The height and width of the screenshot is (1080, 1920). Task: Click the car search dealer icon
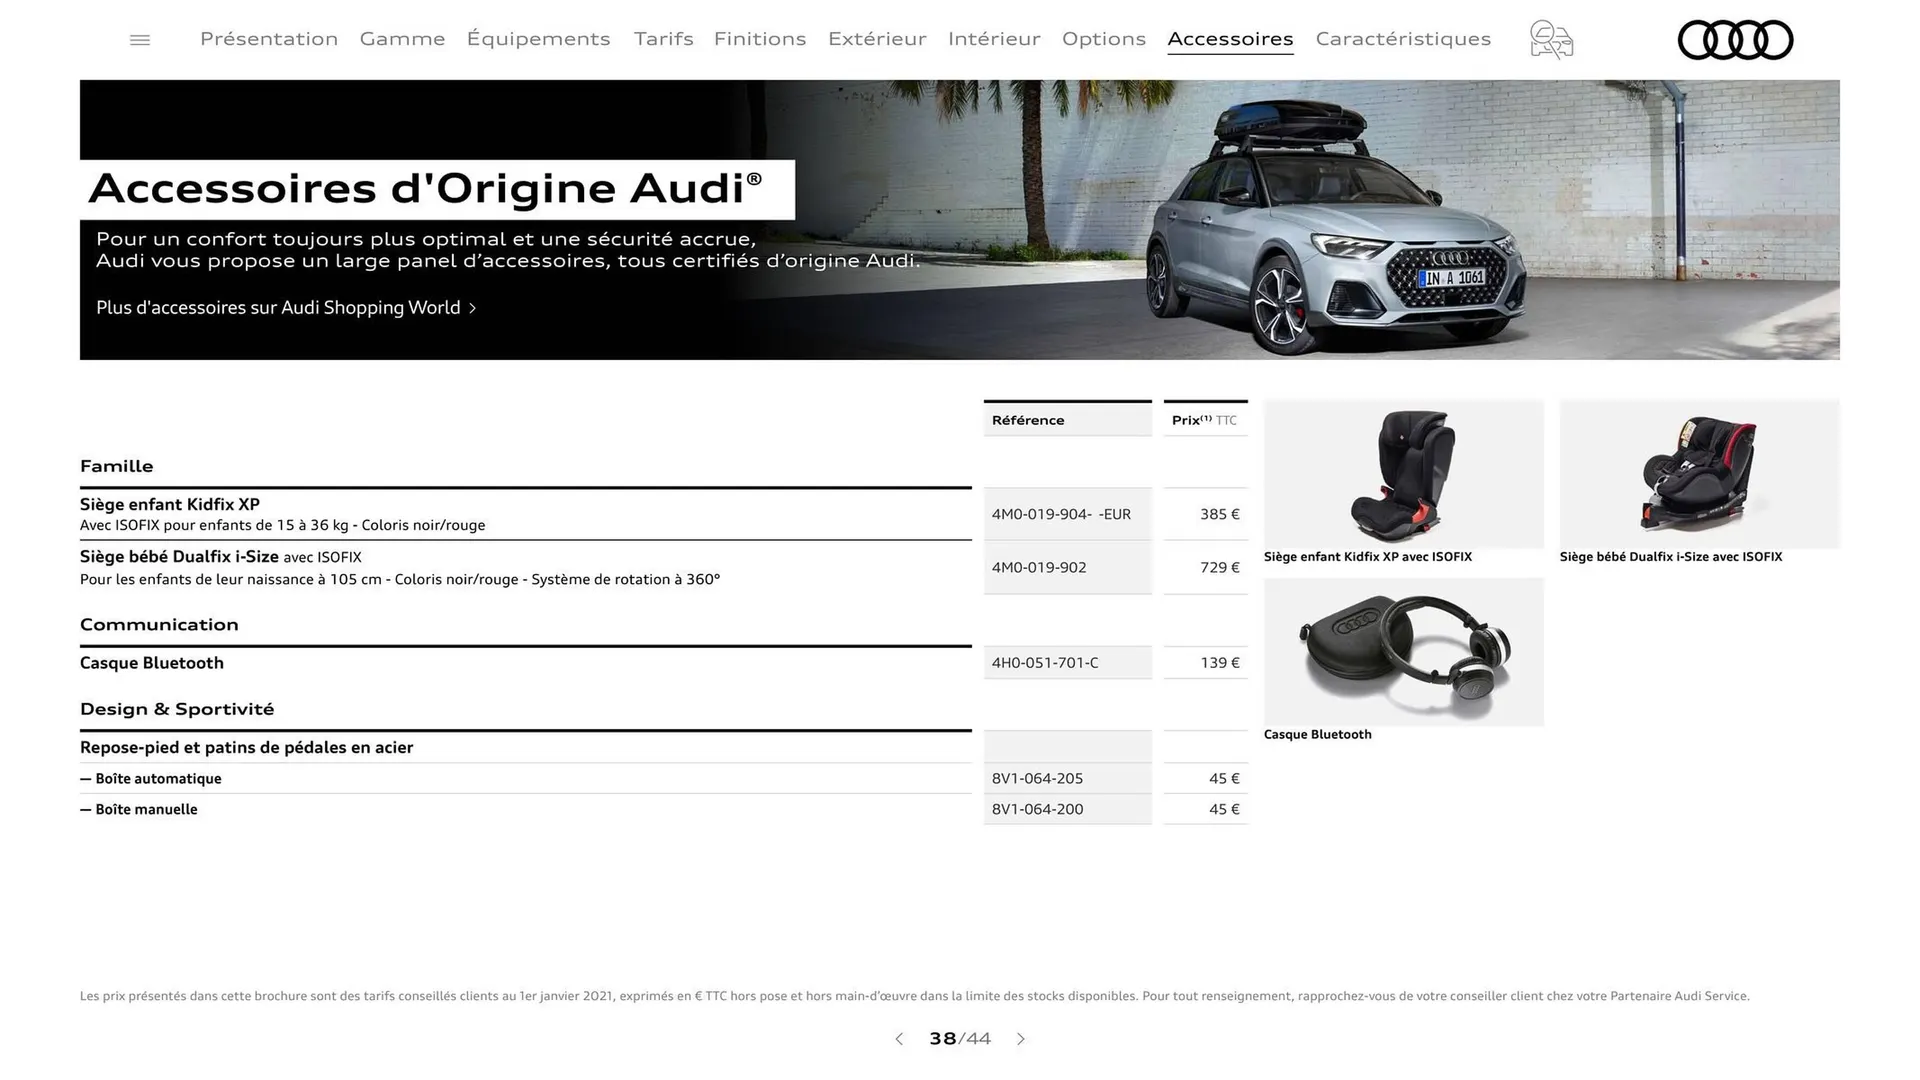pyautogui.click(x=1550, y=40)
